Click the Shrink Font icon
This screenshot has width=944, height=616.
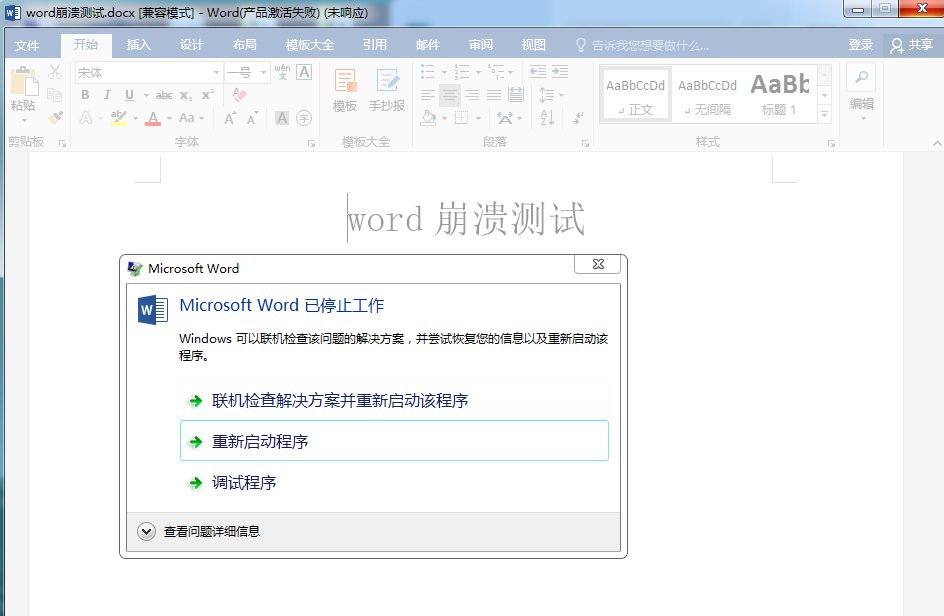pos(252,118)
